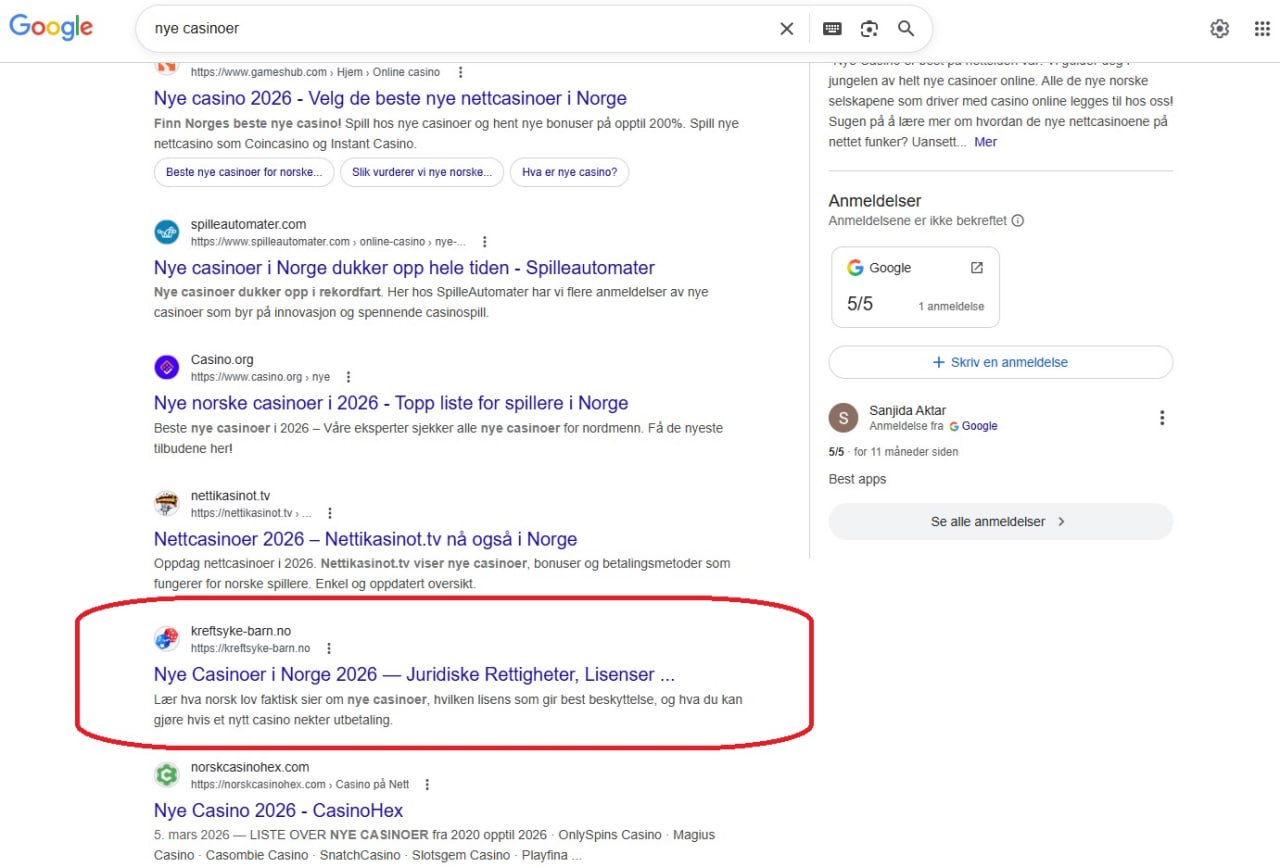The height and width of the screenshot is (867, 1280).
Task: Click 'Skriv en anmeldelse' button
Action: 1000,362
